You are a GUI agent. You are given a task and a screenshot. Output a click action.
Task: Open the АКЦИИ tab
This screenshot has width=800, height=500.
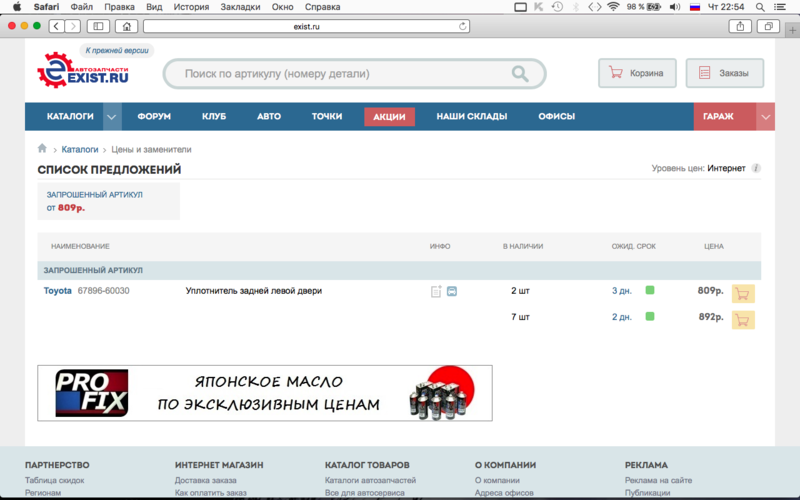(x=389, y=117)
